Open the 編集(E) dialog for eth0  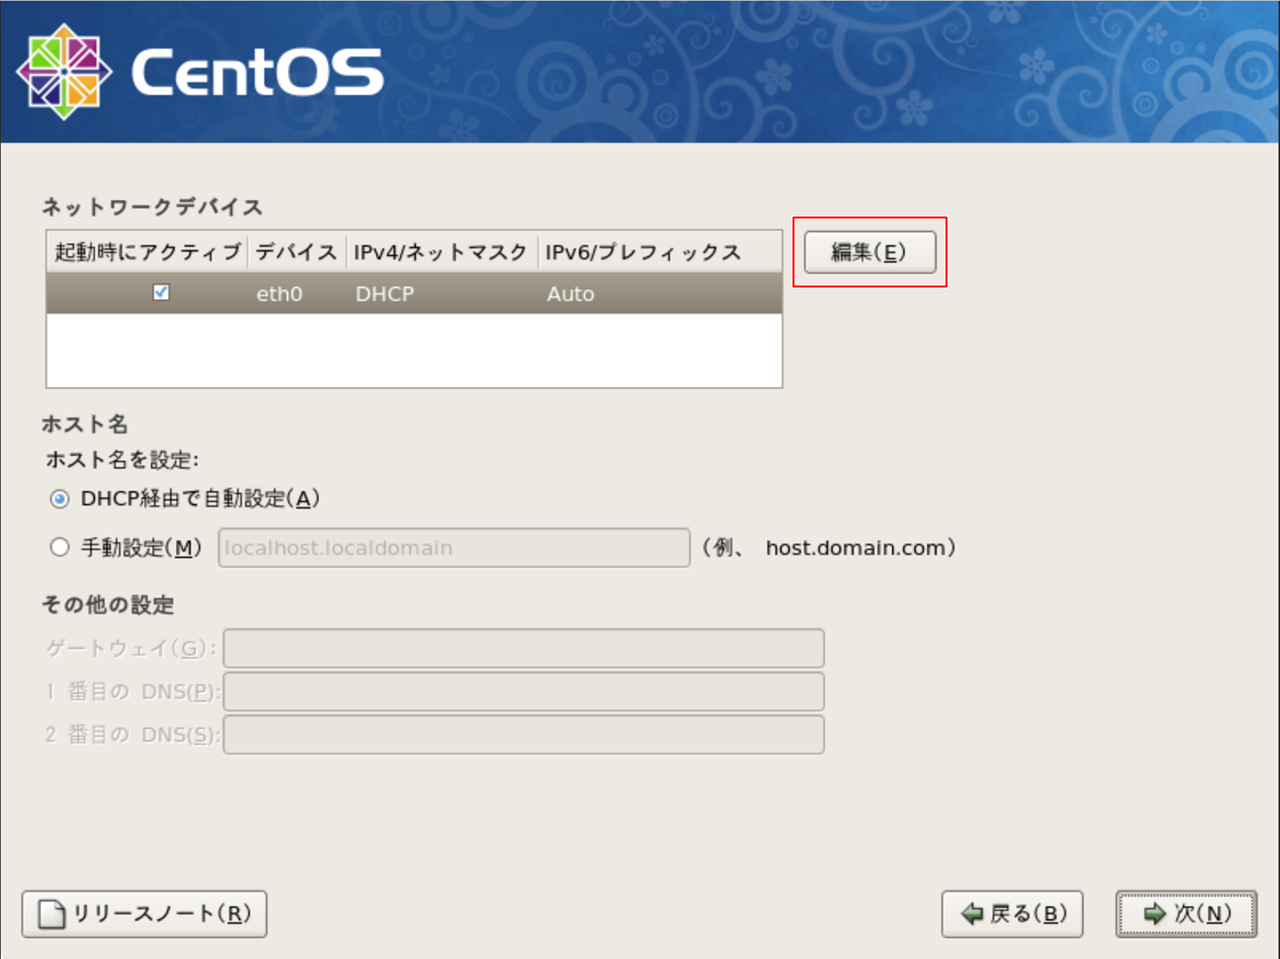(x=869, y=252)
